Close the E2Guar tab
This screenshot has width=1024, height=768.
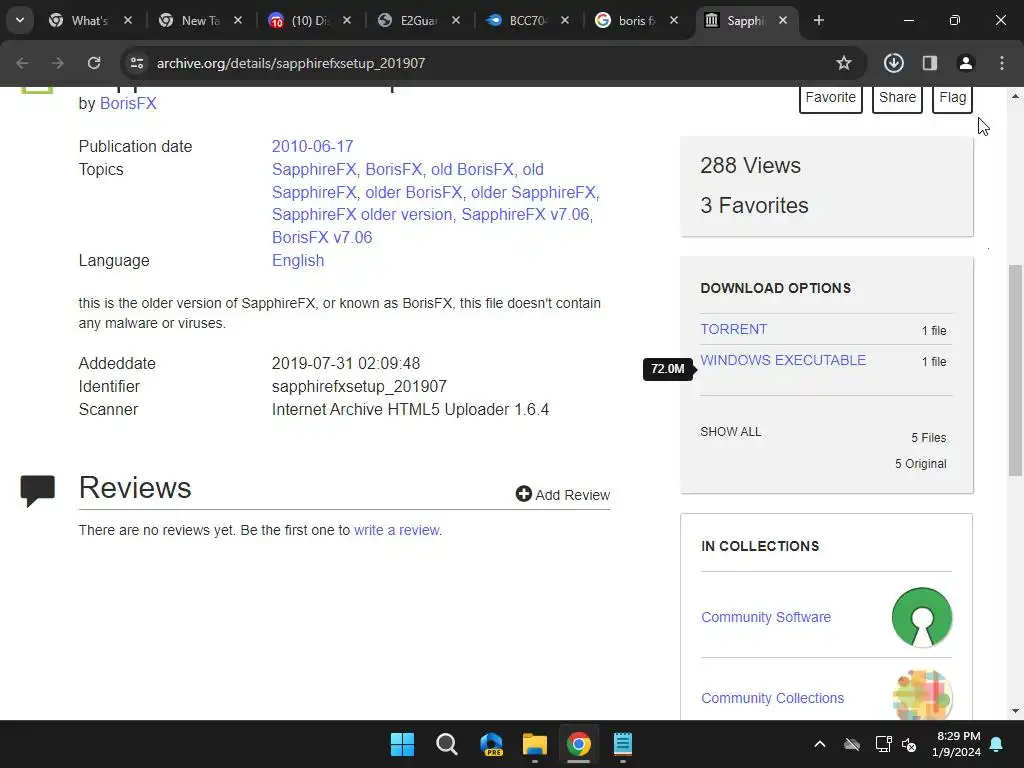456,20
